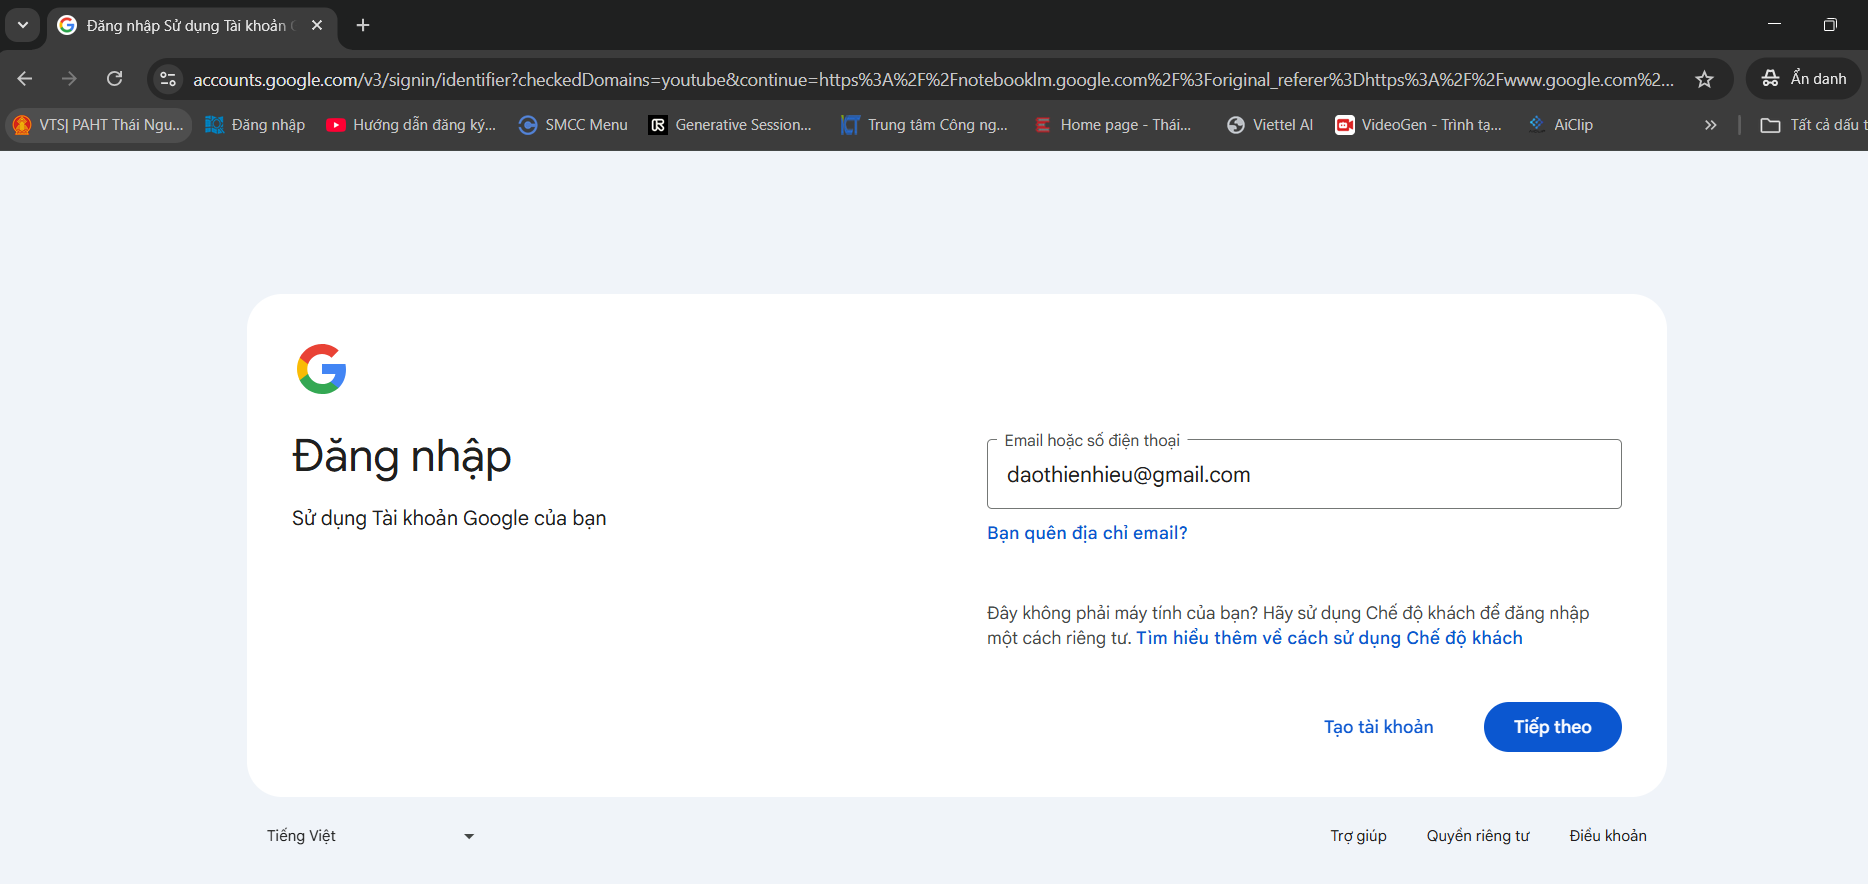Click the Ẩn danh incognito indicator
Viewport: 1868px width, 884px height.
[x=1803, y=79]
